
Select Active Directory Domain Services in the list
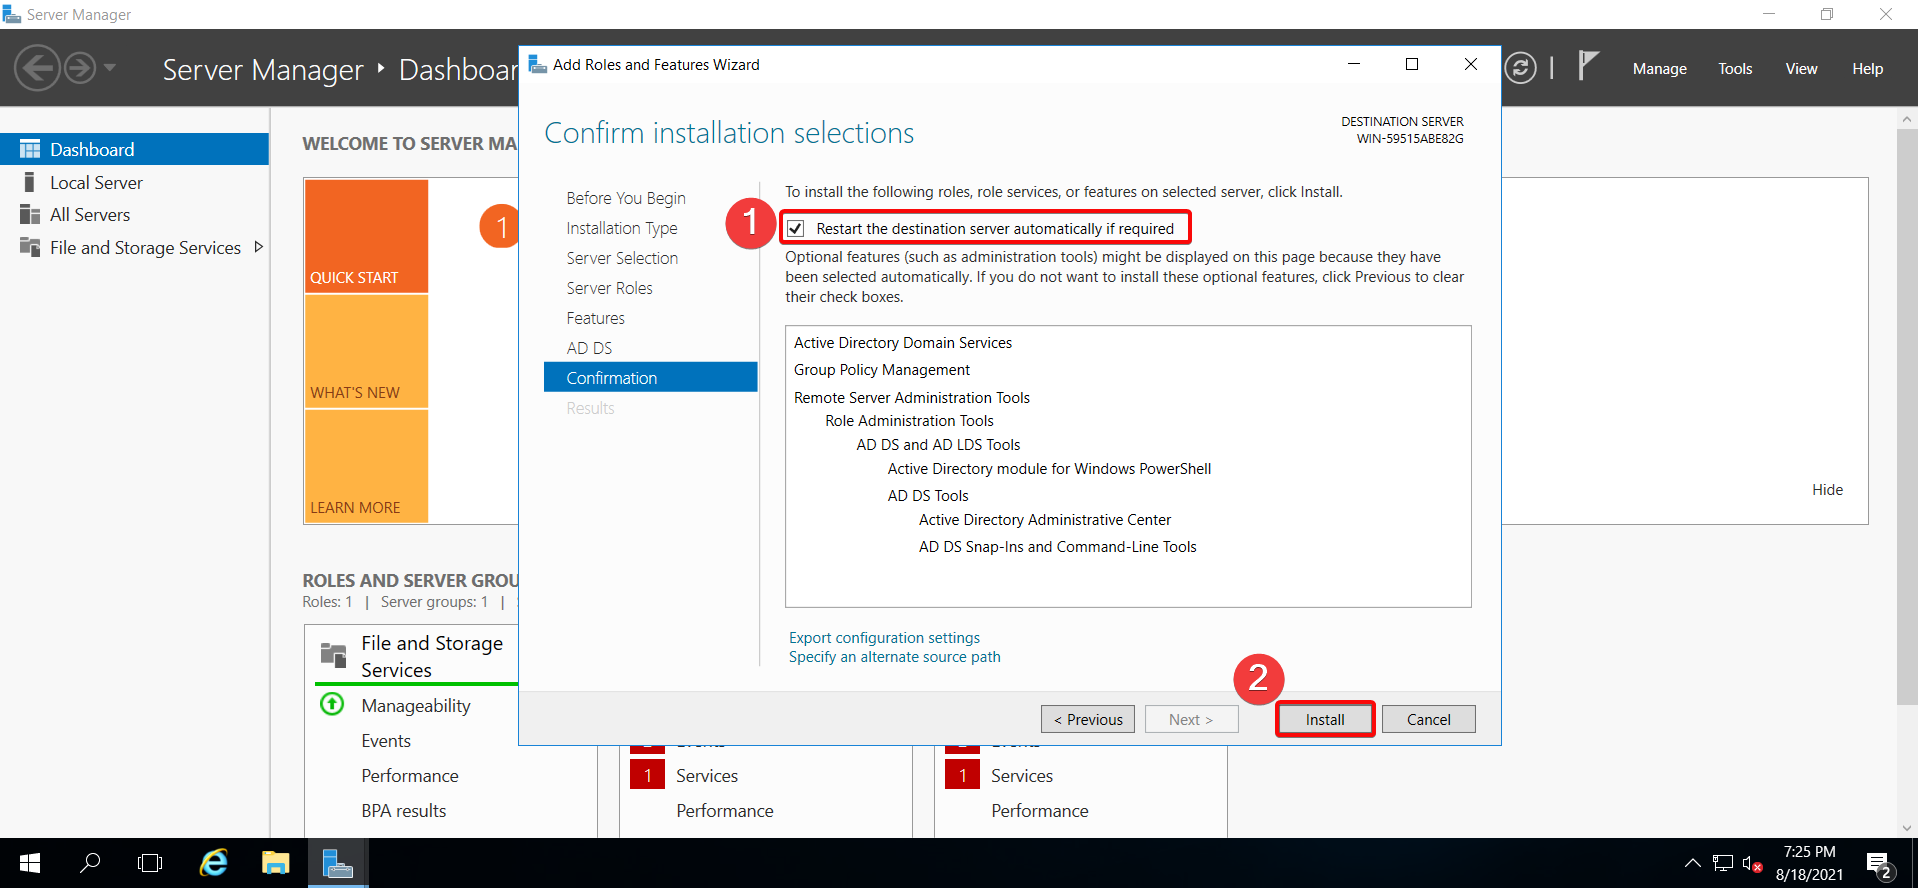pos(903,342)
